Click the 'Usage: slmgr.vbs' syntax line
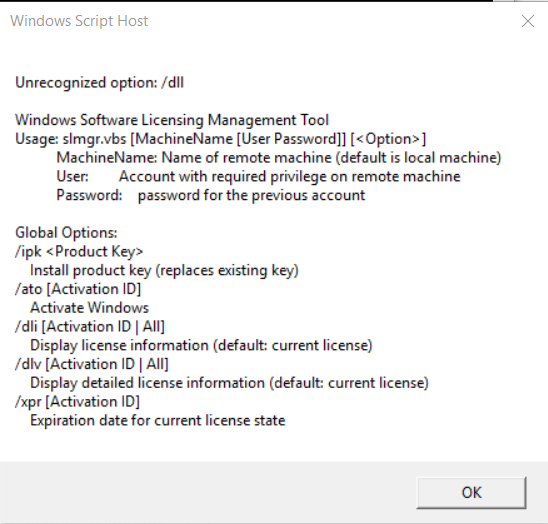 pos(221,139)
